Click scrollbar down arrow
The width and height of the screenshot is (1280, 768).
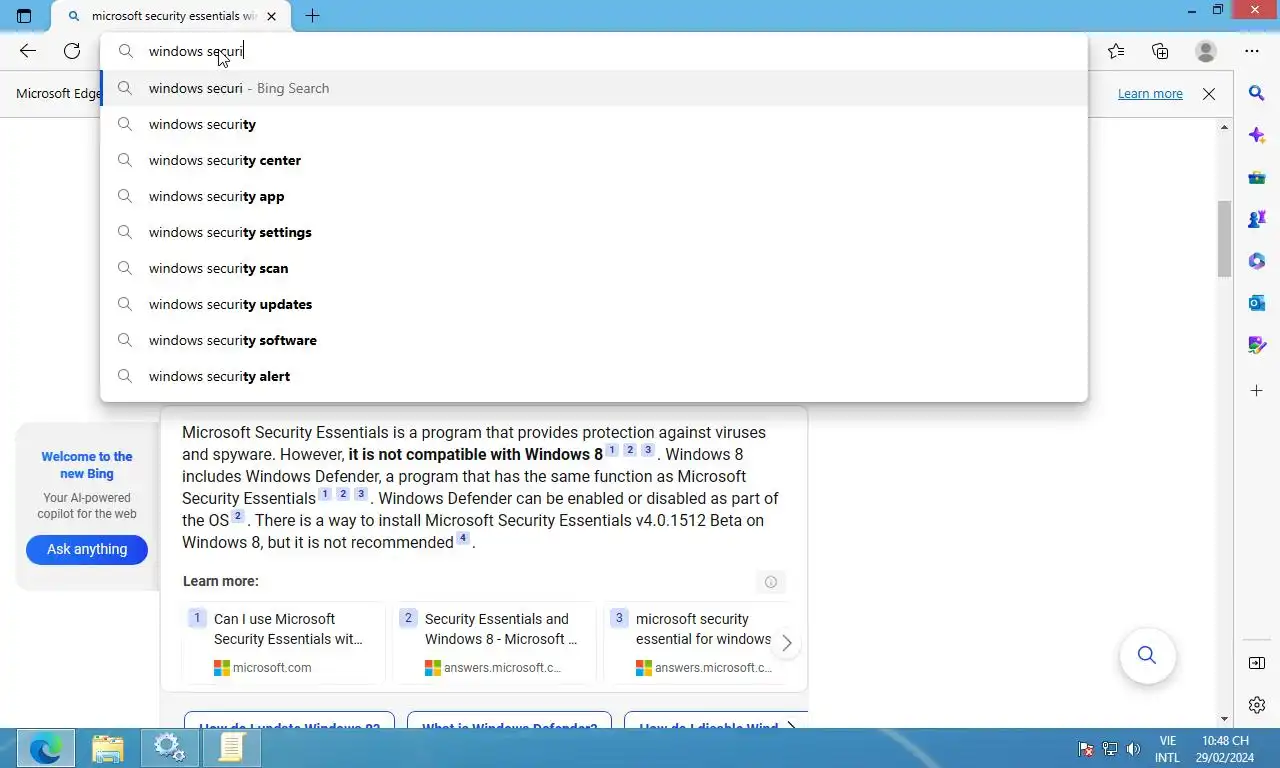(1224, 719)
